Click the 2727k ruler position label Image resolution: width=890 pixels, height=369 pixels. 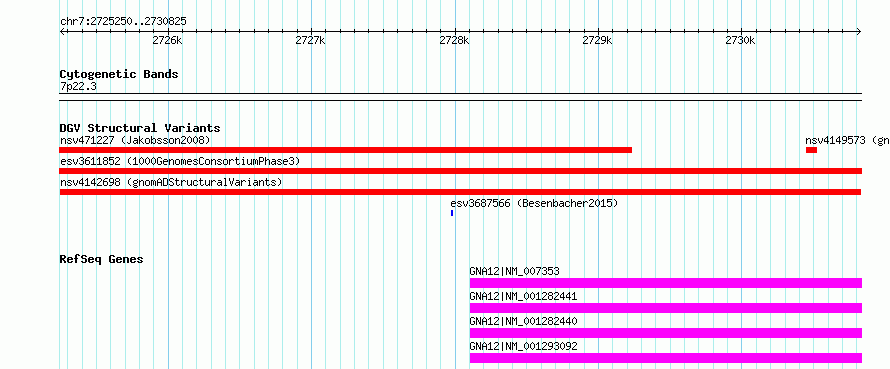coord(310,40)
